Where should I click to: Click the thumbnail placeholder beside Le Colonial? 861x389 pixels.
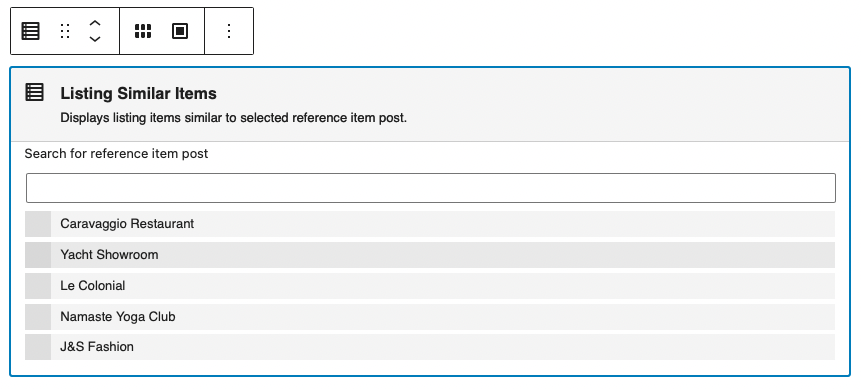38,286
